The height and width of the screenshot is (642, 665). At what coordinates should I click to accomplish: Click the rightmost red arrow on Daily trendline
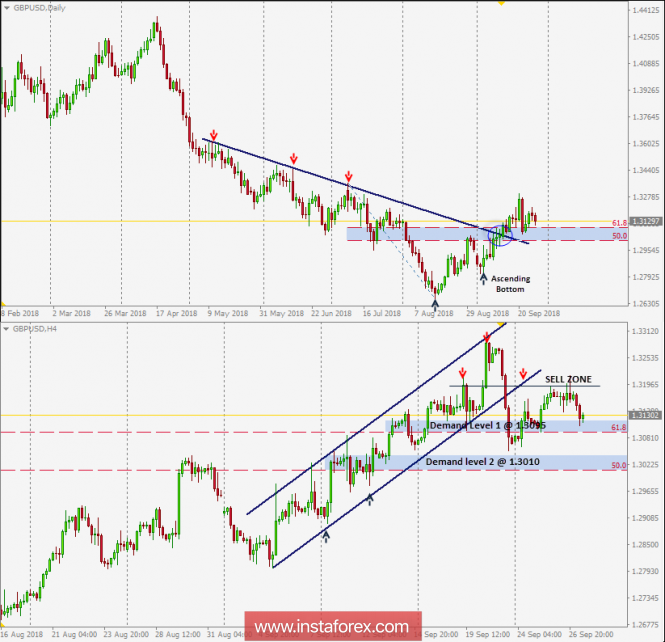click(x=348, y=176)
